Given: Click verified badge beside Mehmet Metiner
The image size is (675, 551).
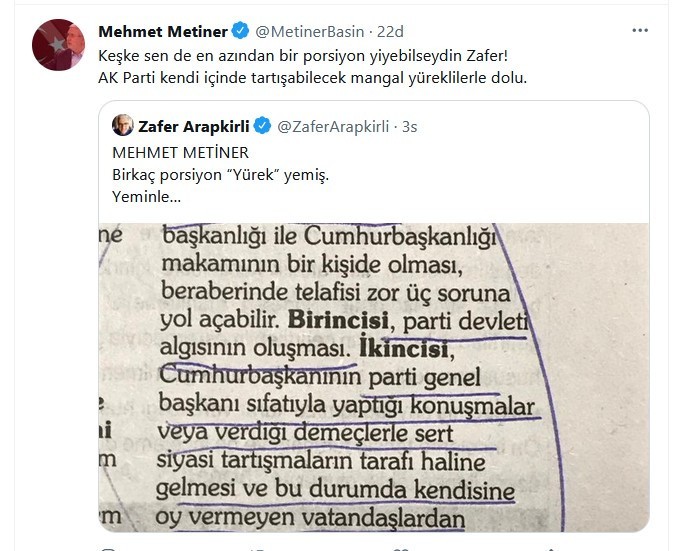Looking at the screenshot, I should click(240, 31).
